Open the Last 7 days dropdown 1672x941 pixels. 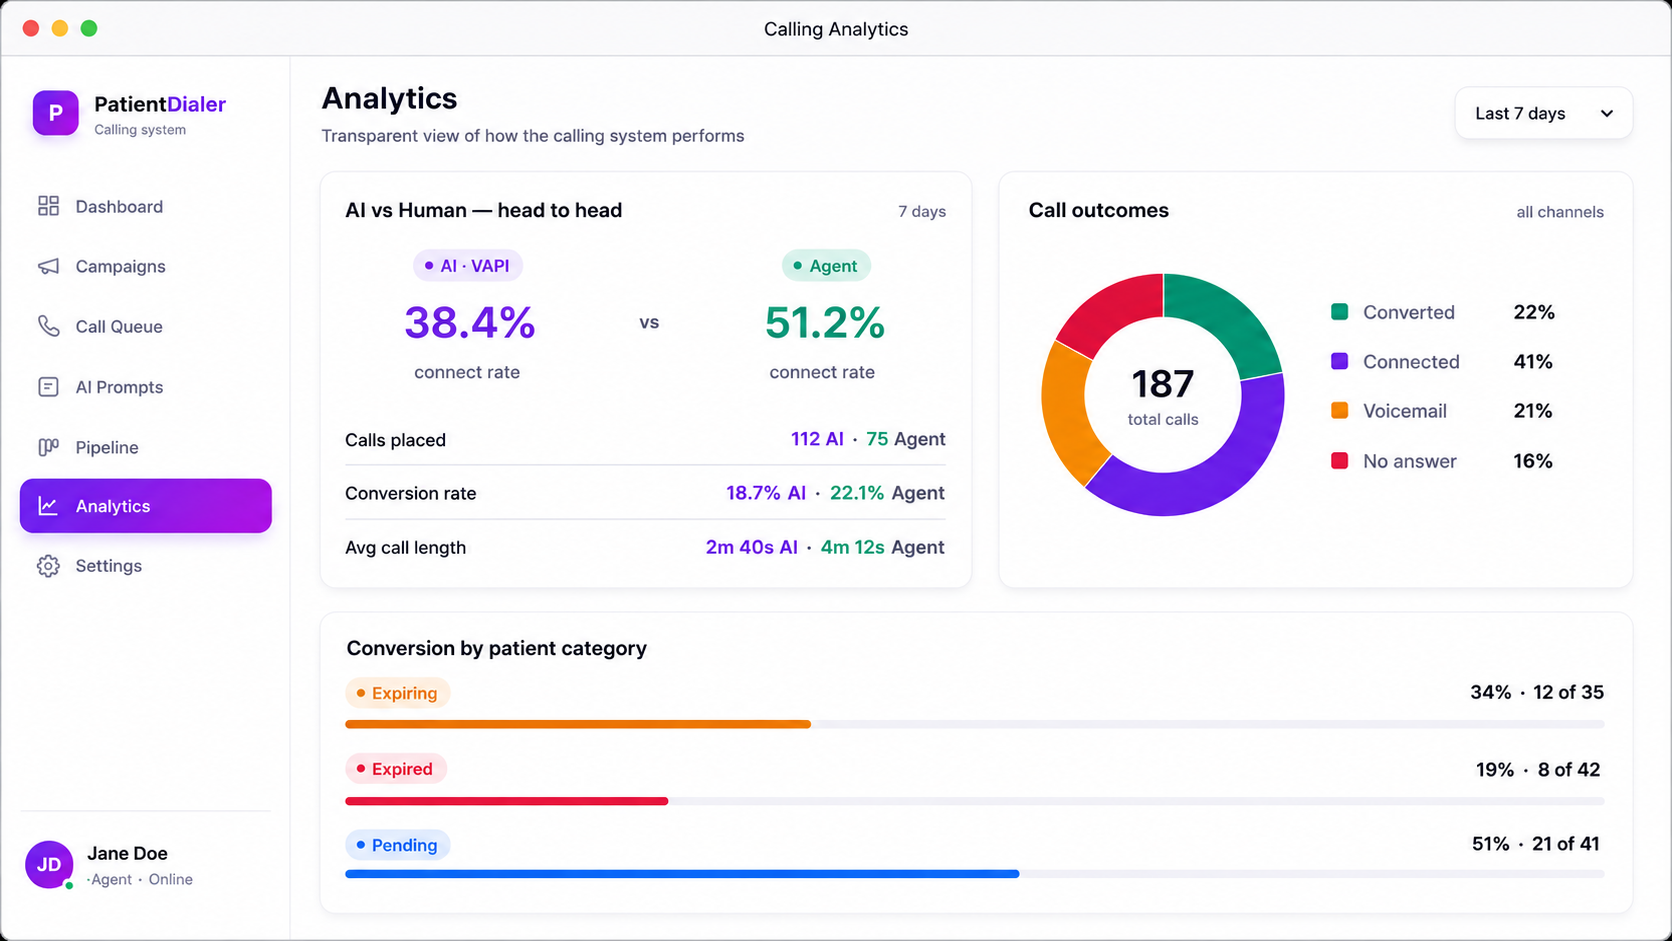[x=1544, y=113]
